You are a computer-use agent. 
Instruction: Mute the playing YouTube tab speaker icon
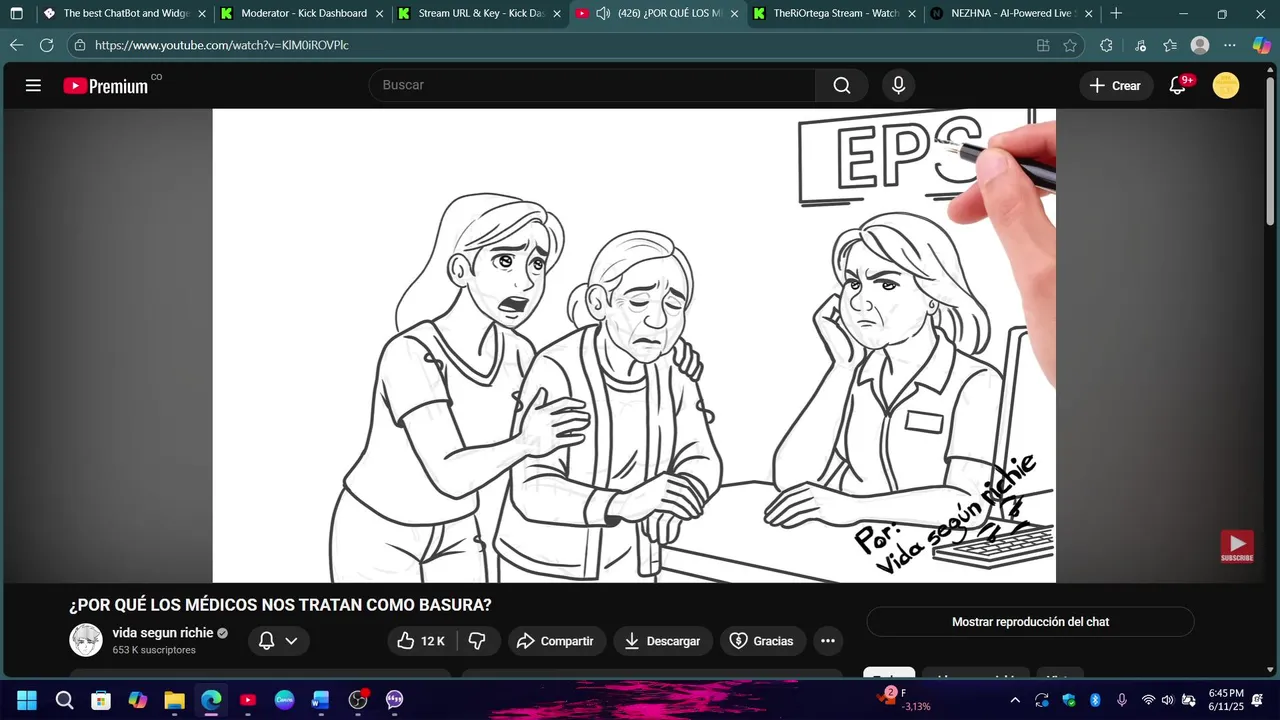(x=603, y=13)
